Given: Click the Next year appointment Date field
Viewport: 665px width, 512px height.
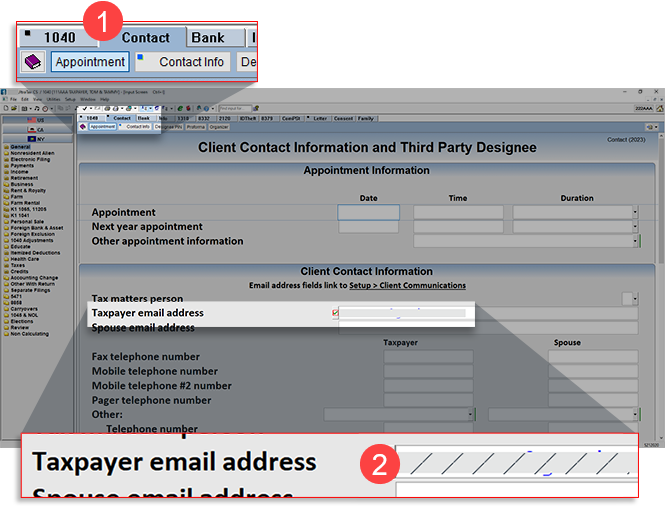Looking at the screenshot, I should click(x=369, y=227).
